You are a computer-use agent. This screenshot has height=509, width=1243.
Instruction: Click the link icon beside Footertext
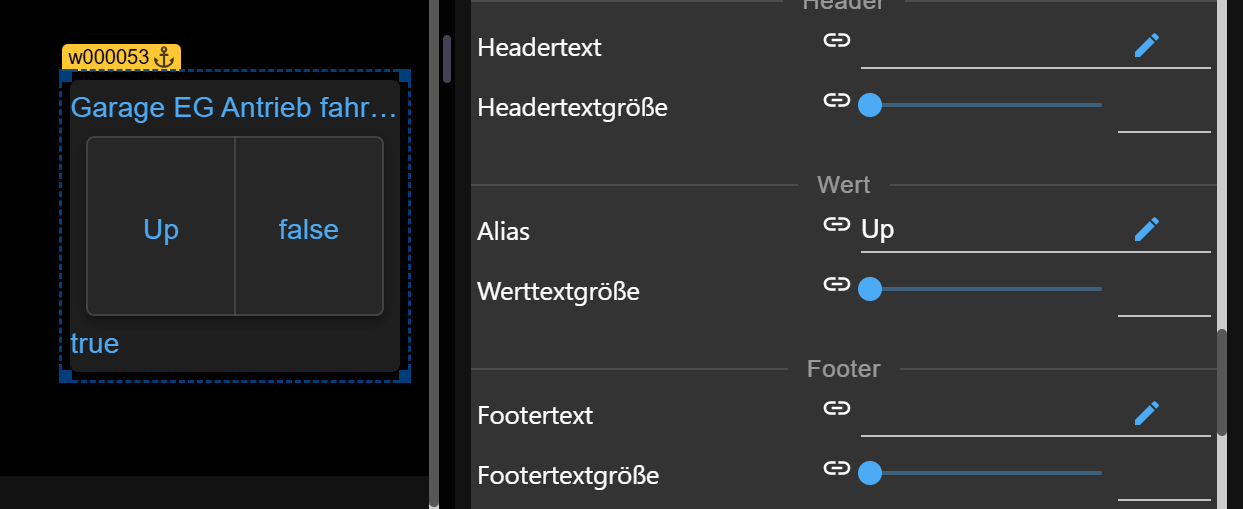(x=836, y=408)
